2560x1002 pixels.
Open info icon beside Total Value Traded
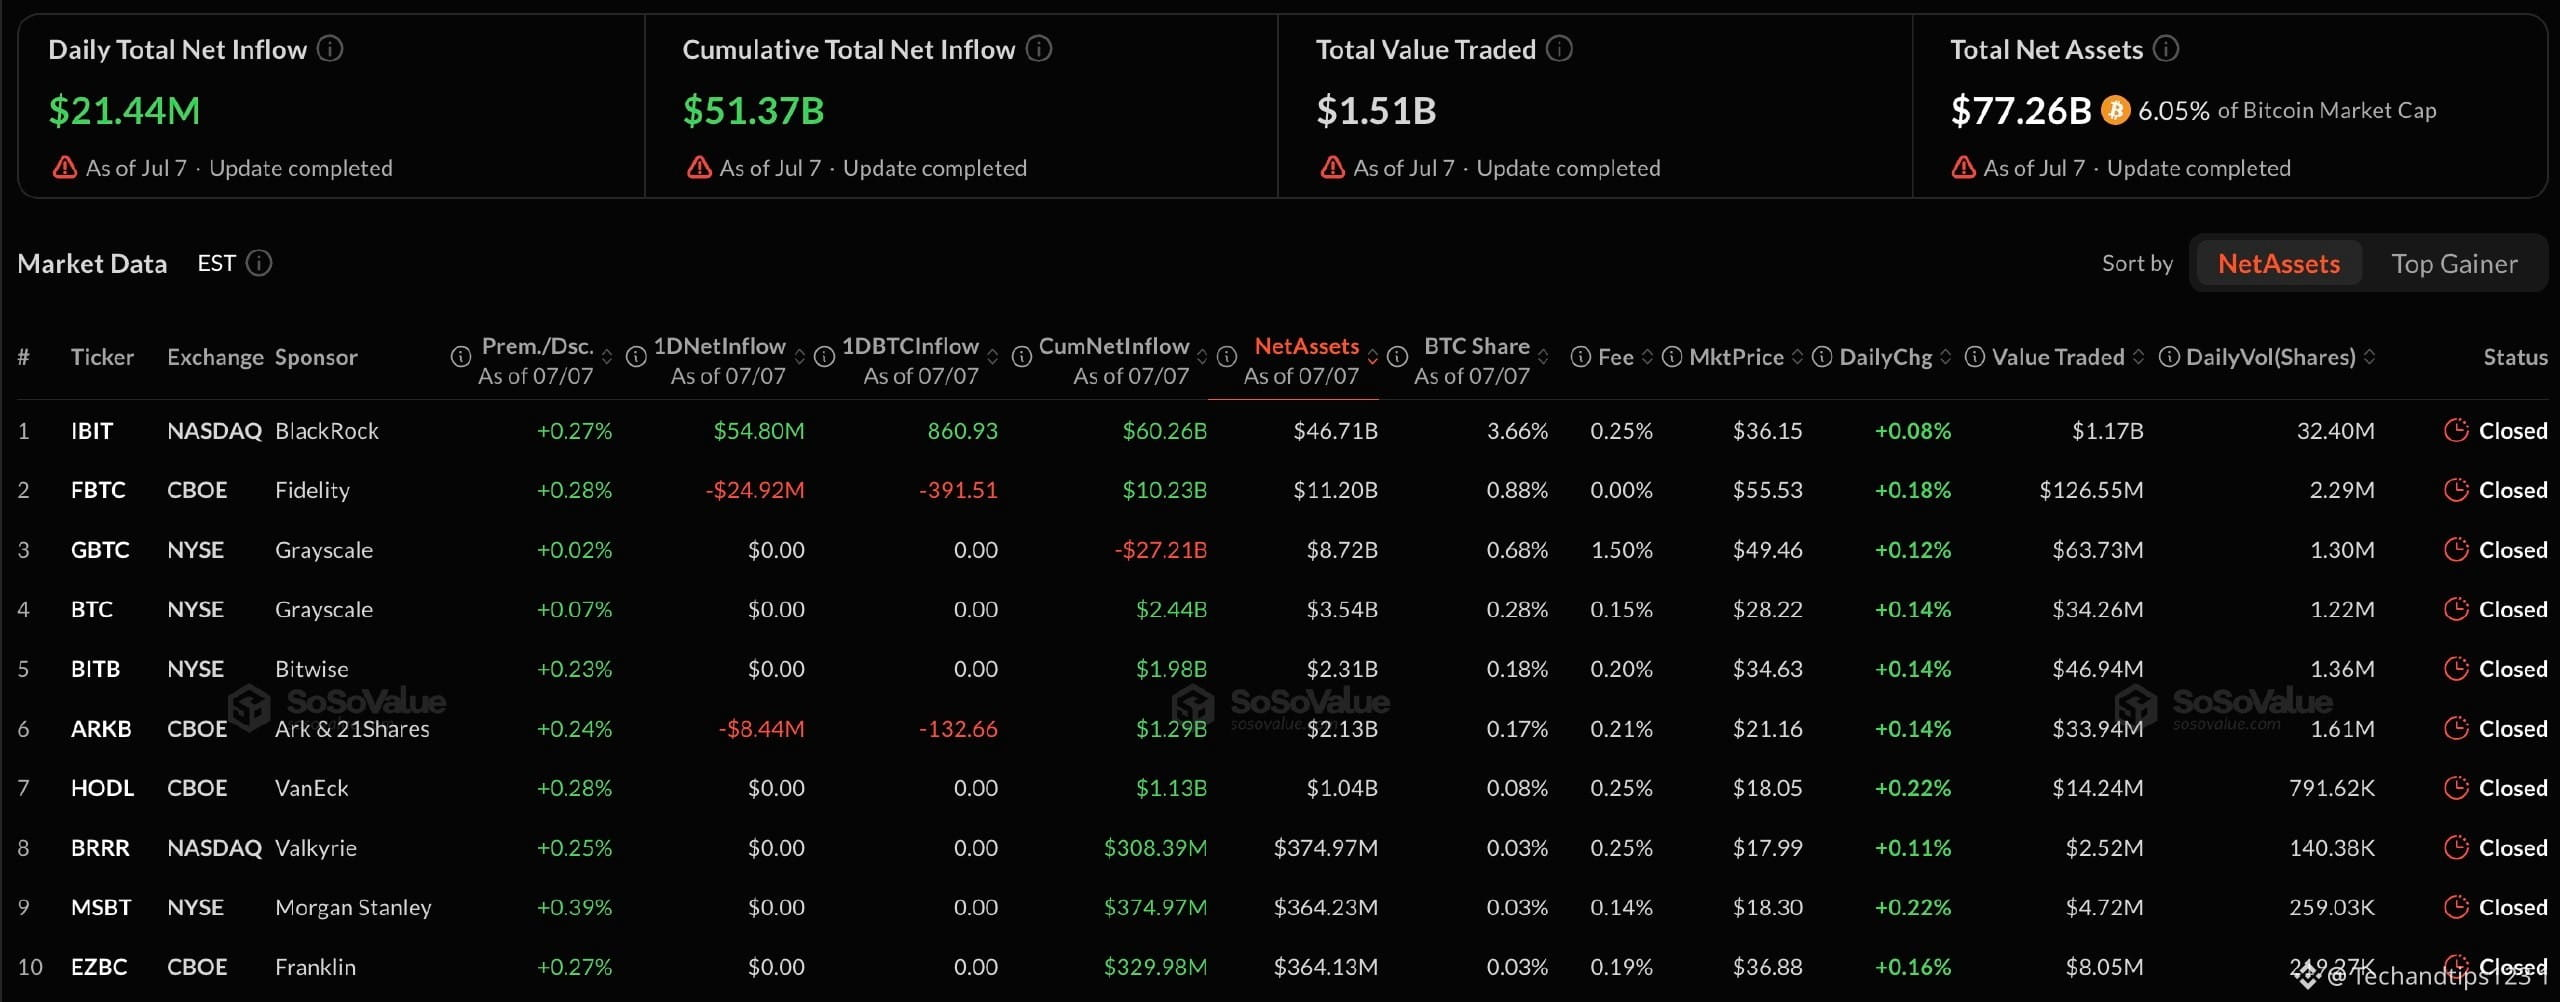tap(1560, 49)
